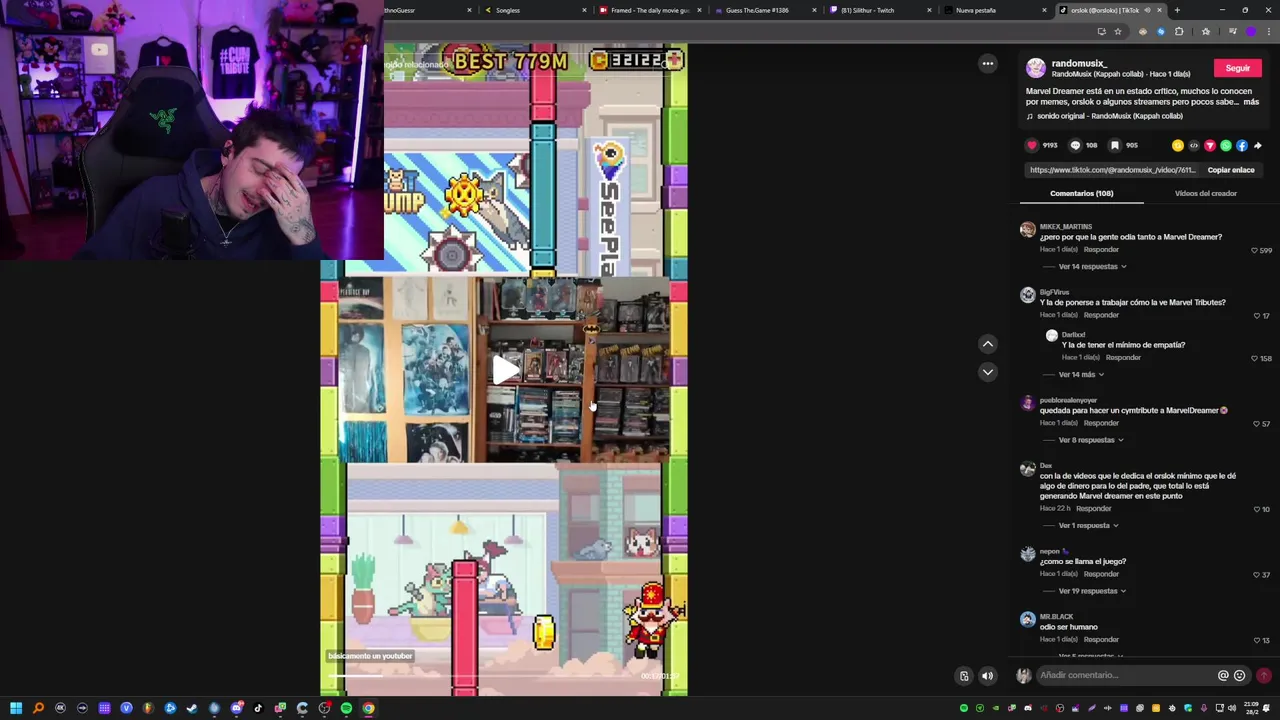Open the Windows Start menu
This screenshot has width=1280, height=720.
coord(16,708)
